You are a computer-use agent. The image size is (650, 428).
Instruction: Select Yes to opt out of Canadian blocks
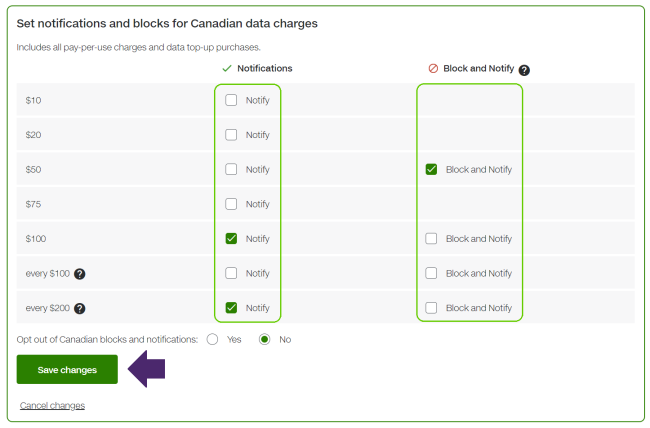tap(212, 339)
